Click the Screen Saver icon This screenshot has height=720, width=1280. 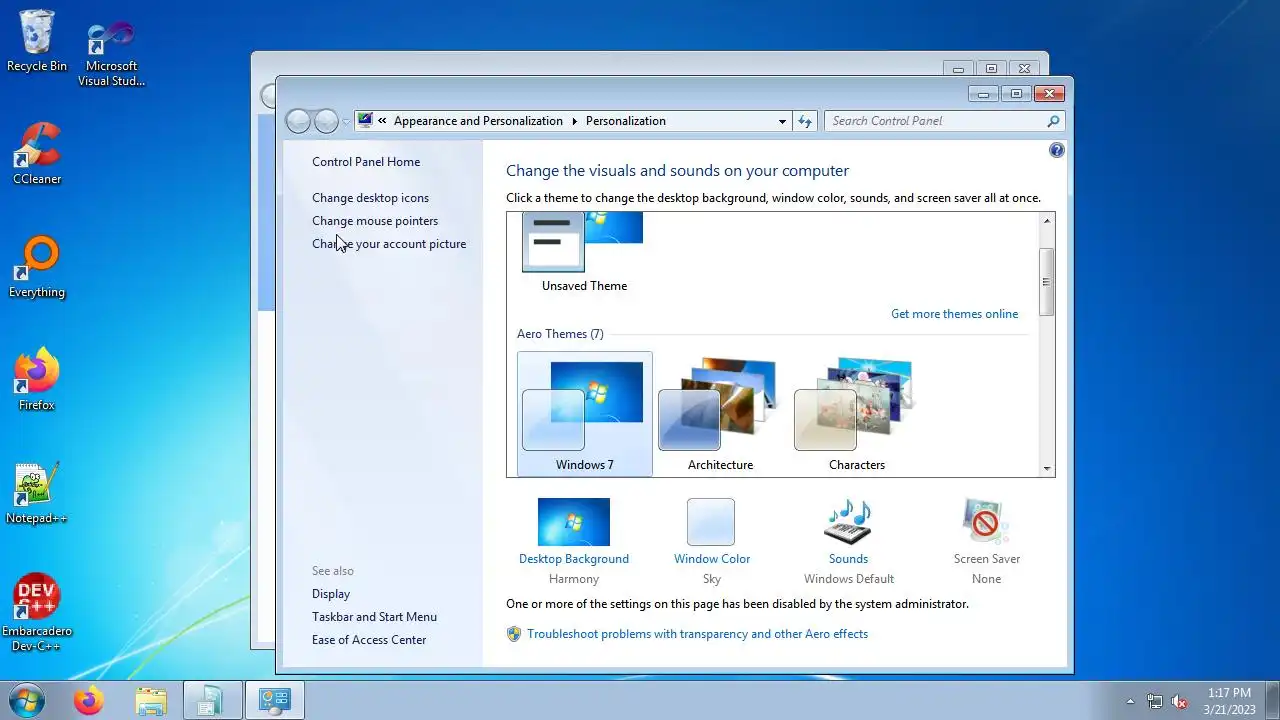tap(986, 522)
